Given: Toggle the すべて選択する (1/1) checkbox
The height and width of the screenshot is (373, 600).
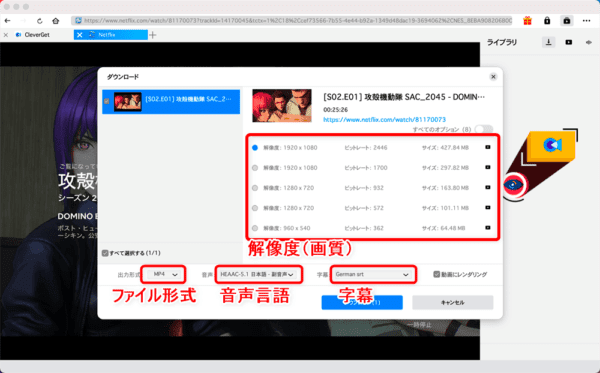Looking at the screenshot, I should (105, 253).
